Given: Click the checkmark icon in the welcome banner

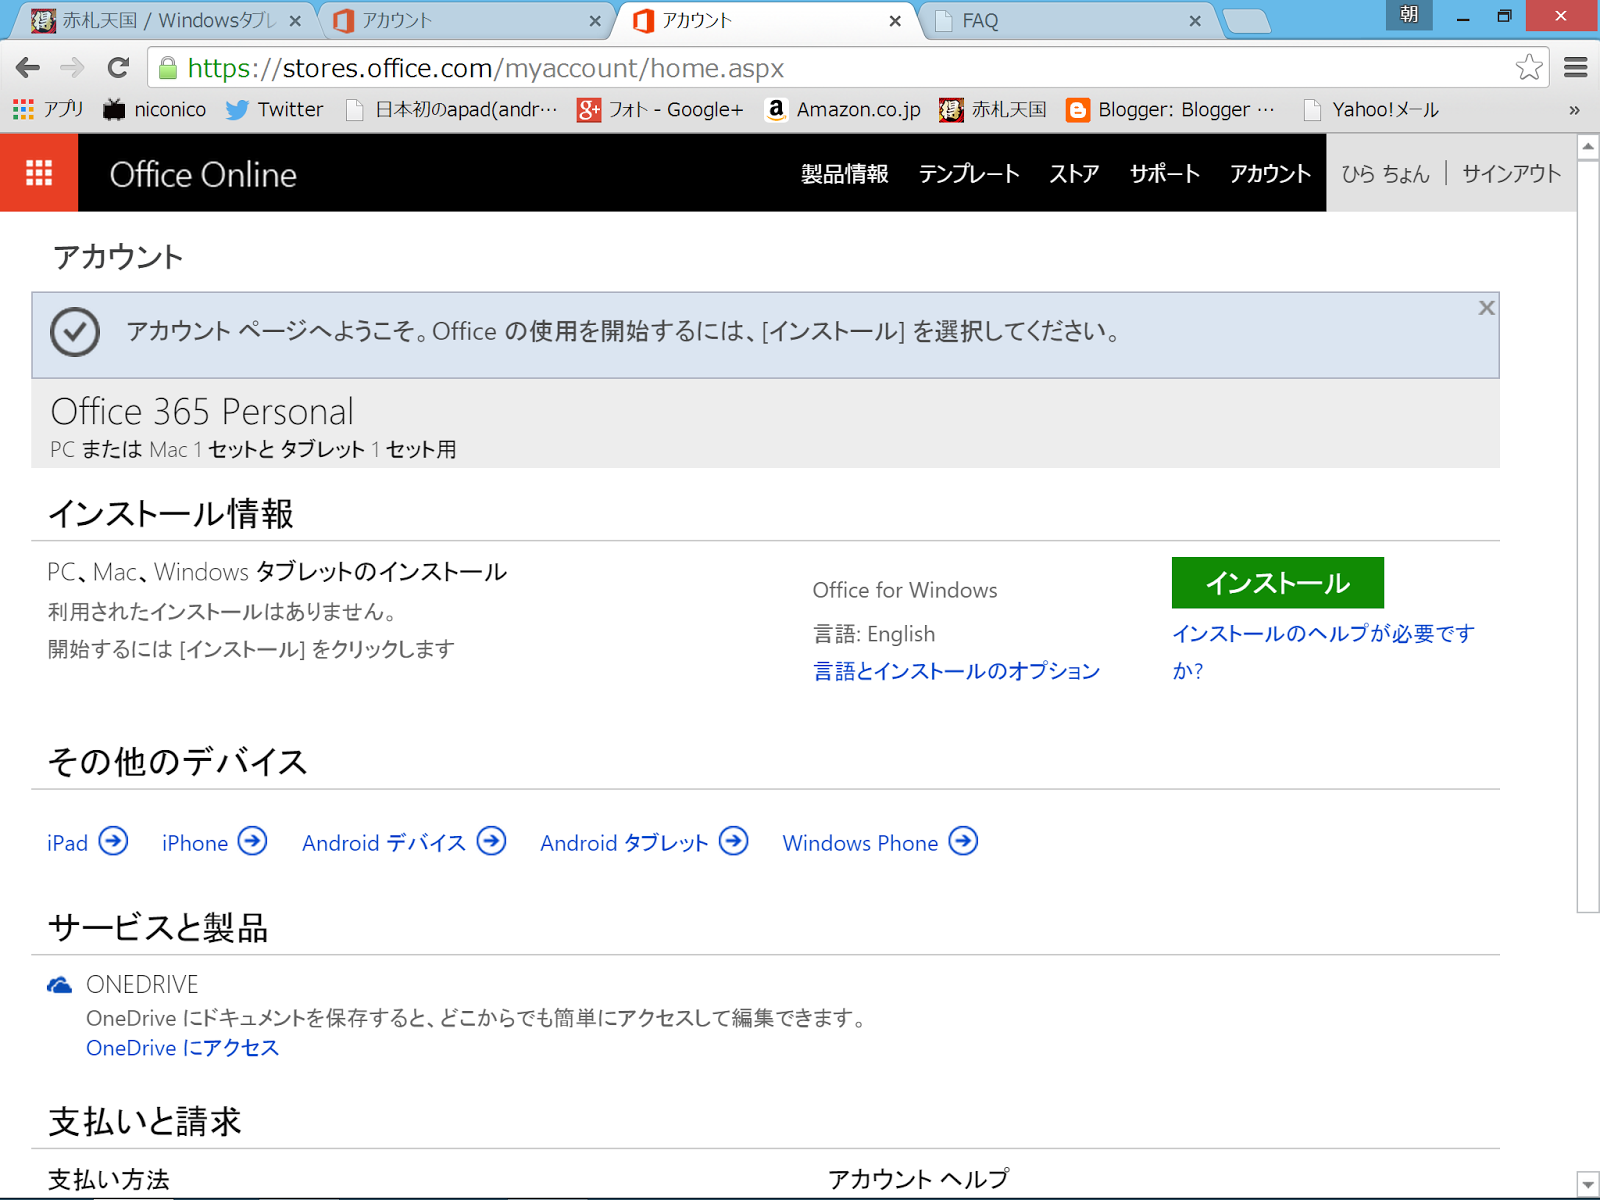Looking at the screenshot, I should pyautogui.click(x=75, y=332).
